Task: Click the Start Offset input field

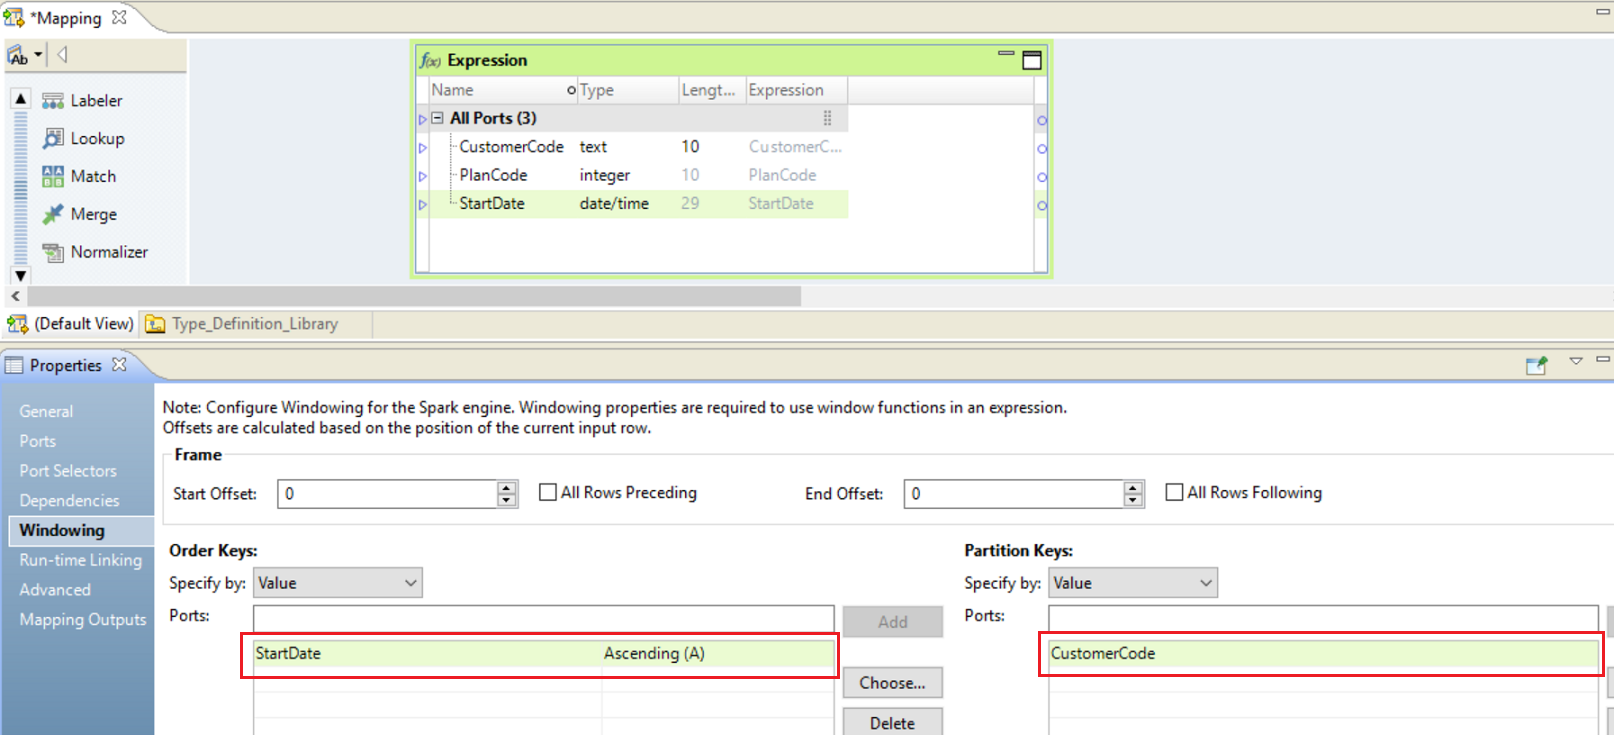Action: tap(388, 494)
